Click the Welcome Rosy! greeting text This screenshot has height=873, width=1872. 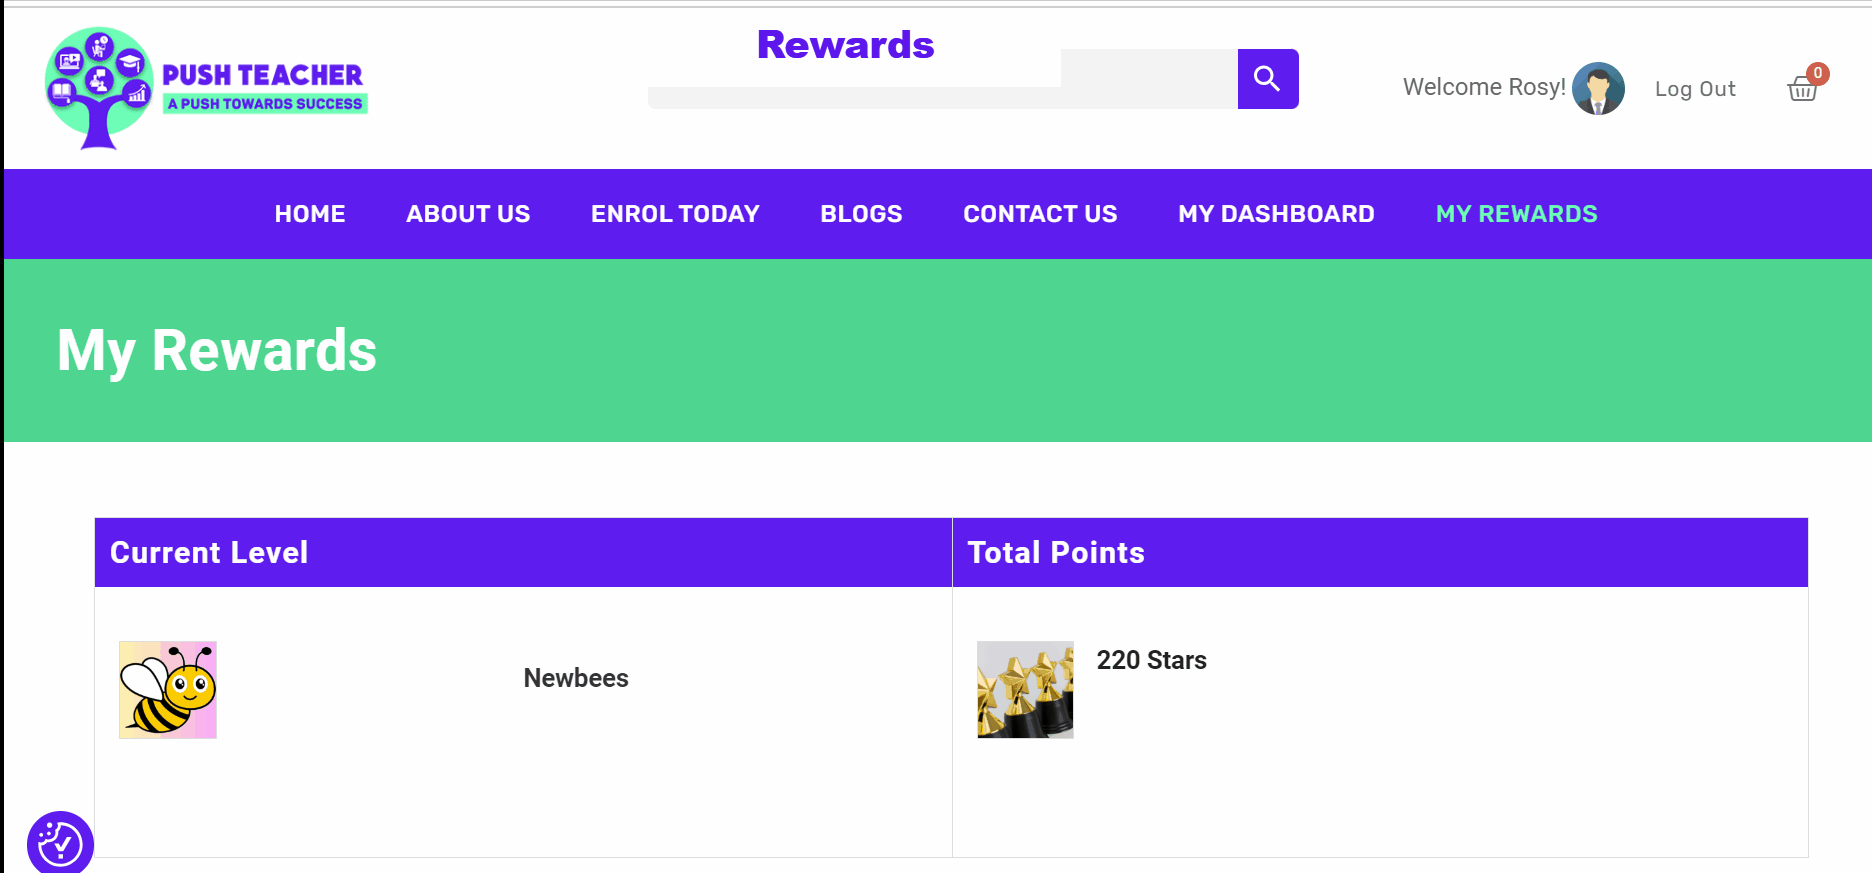[x=1483, y=87]
